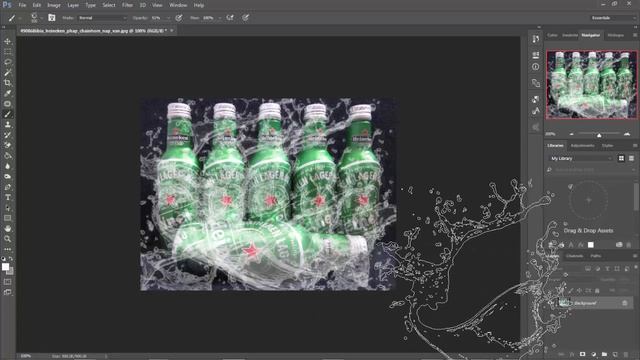Image resolution: width=640 pixels, height=360 pixels.
Task: Toggle Lock all on Layers lock row
Action: click(x=597, y=291)
